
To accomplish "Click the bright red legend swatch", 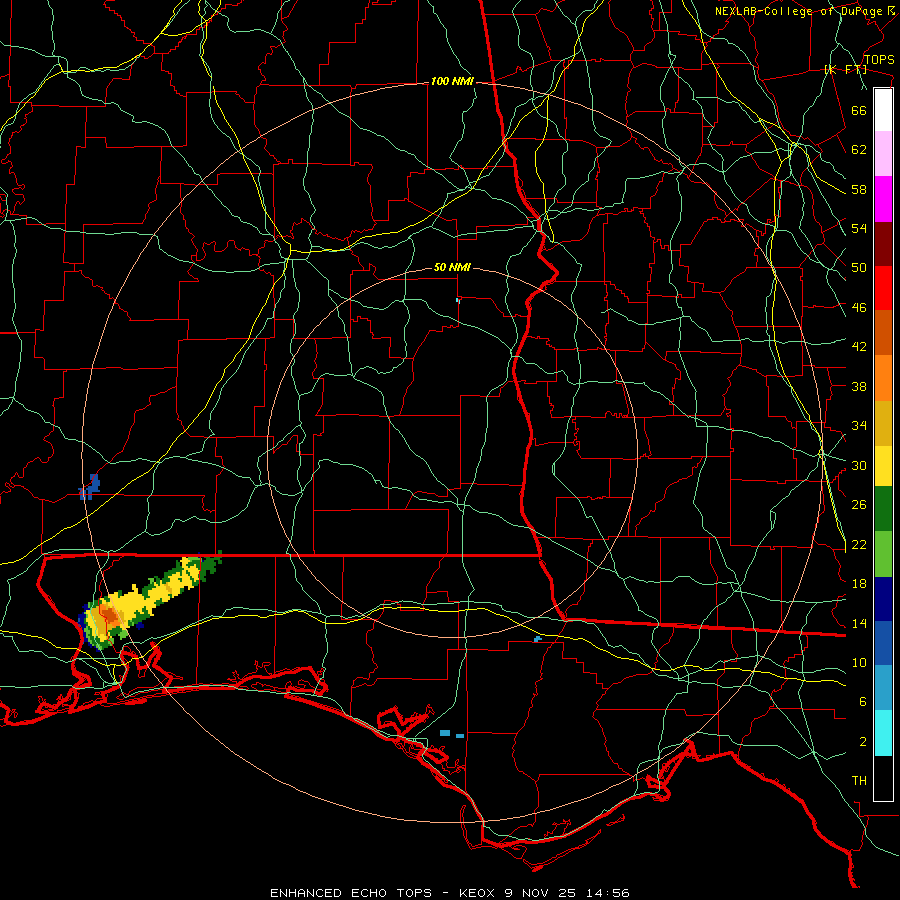I will coord(883,288).
